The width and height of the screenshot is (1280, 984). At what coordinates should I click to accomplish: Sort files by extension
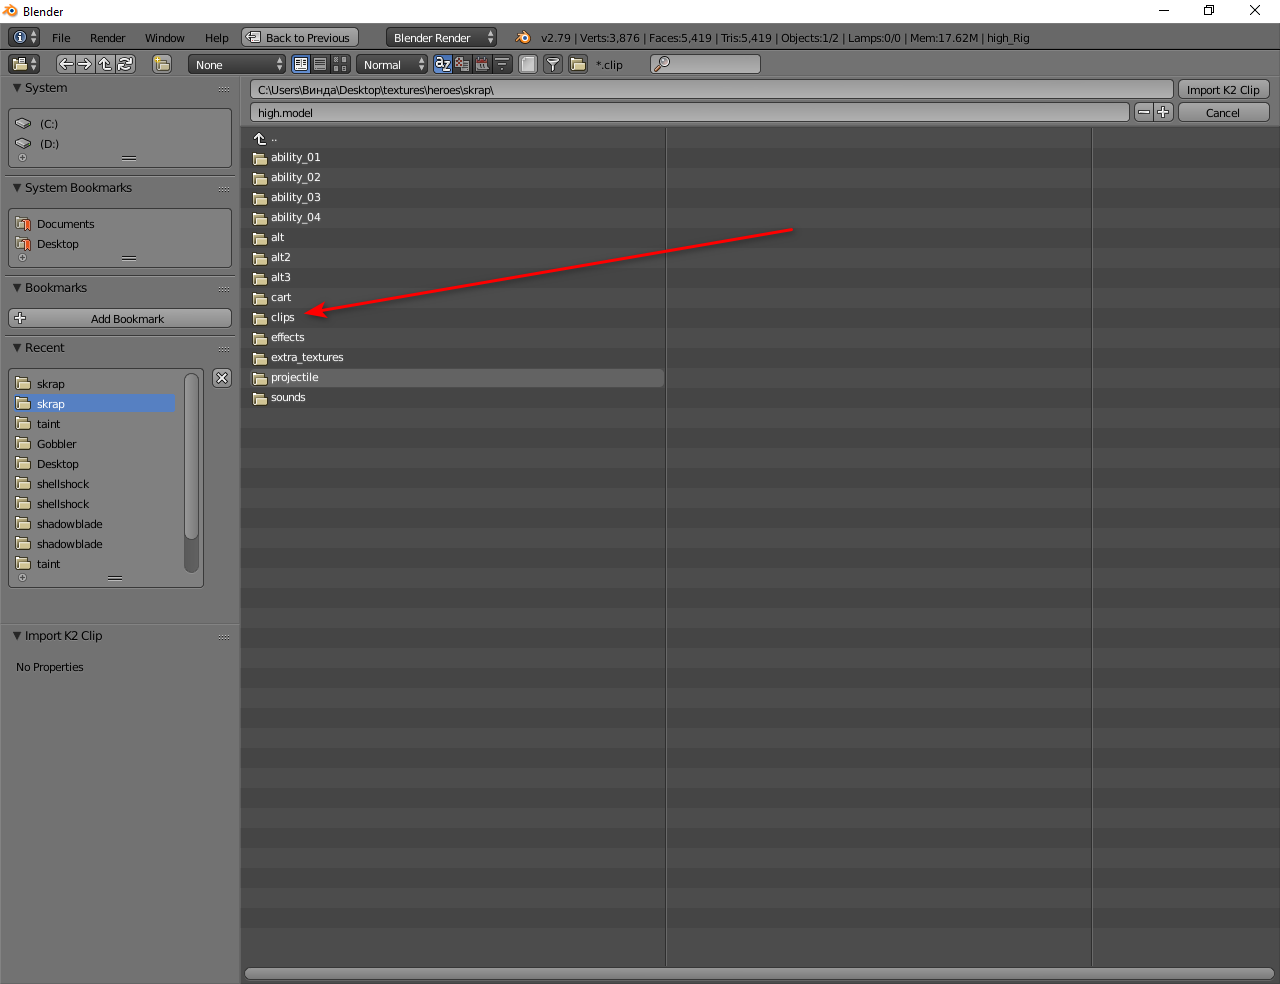462,64
